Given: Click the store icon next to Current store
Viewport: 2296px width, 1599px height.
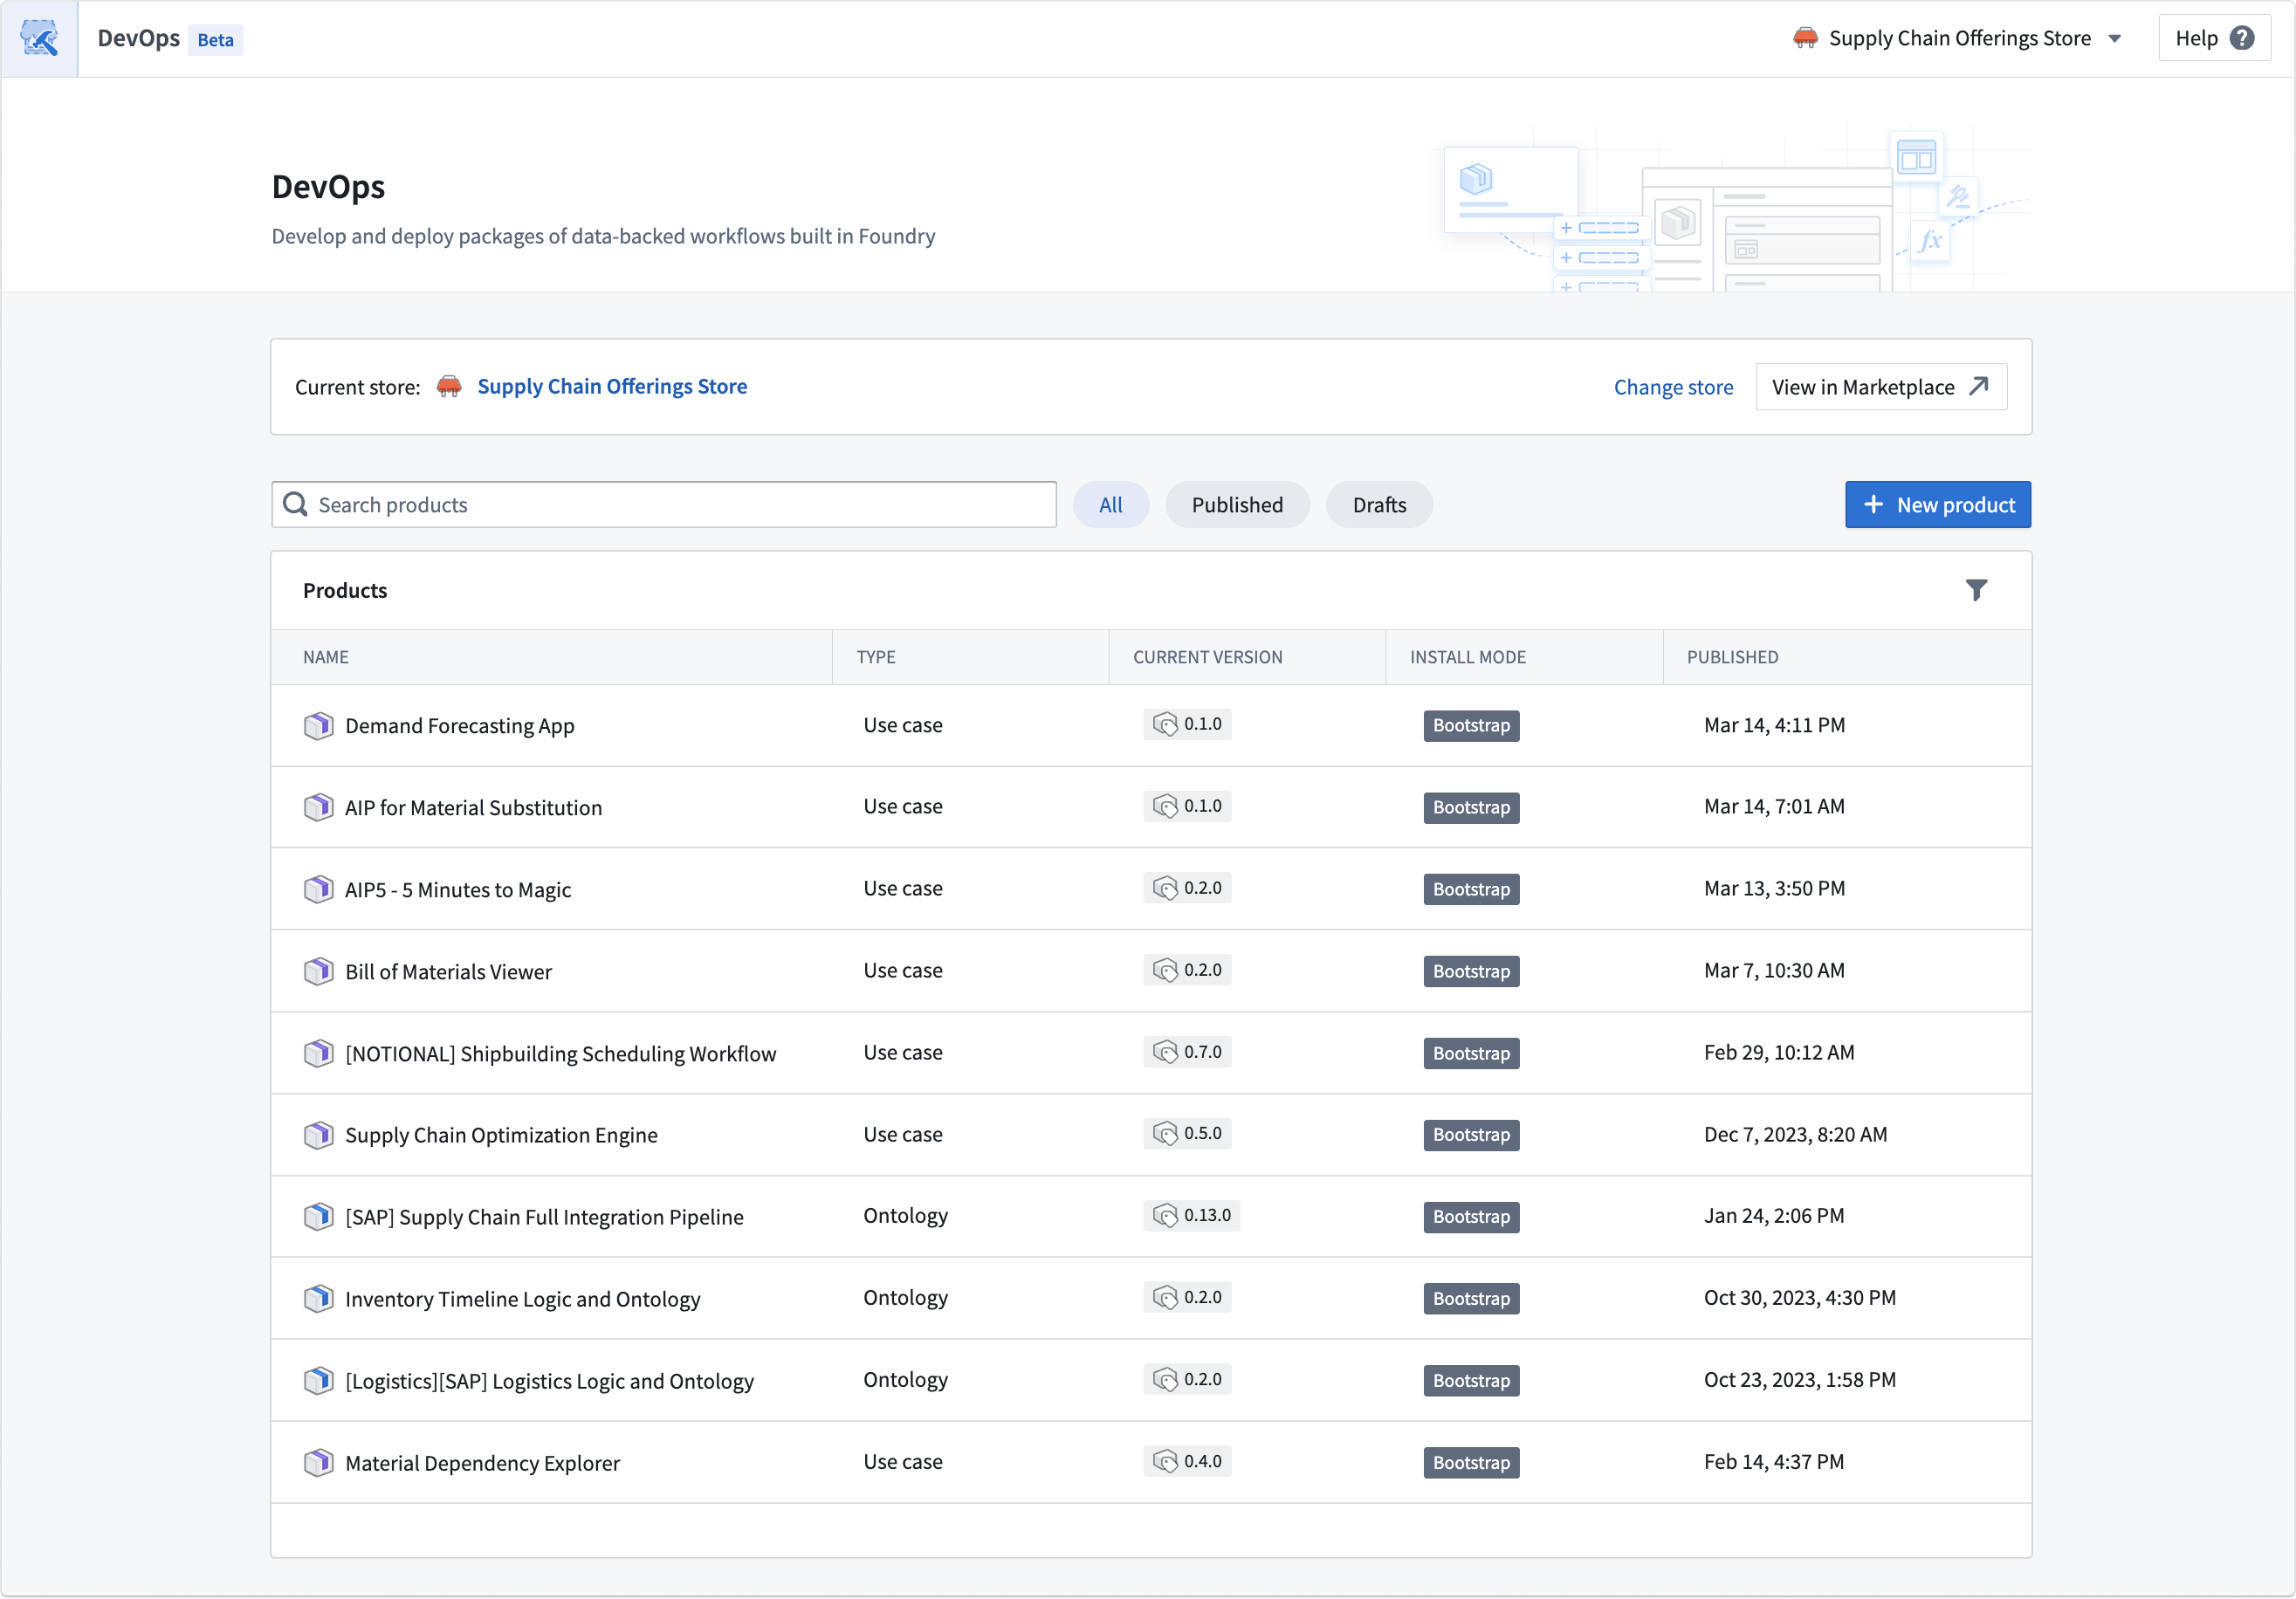Looking at the screenshot, I should (x=449, y=387).
